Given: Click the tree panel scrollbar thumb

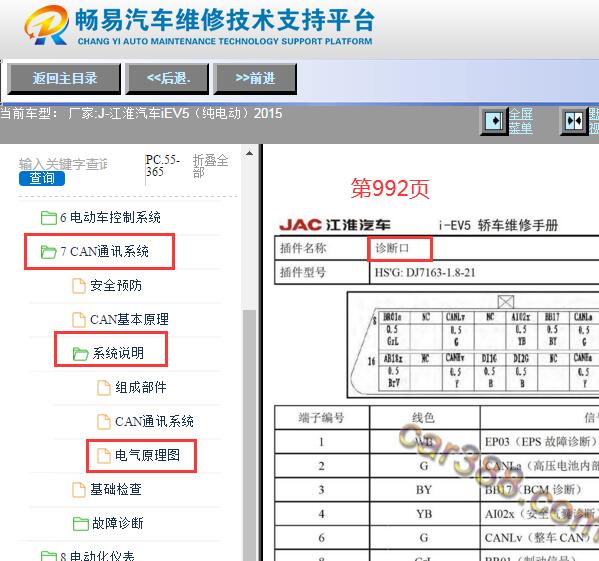Looking at the screenshot, I should (249, 435).
